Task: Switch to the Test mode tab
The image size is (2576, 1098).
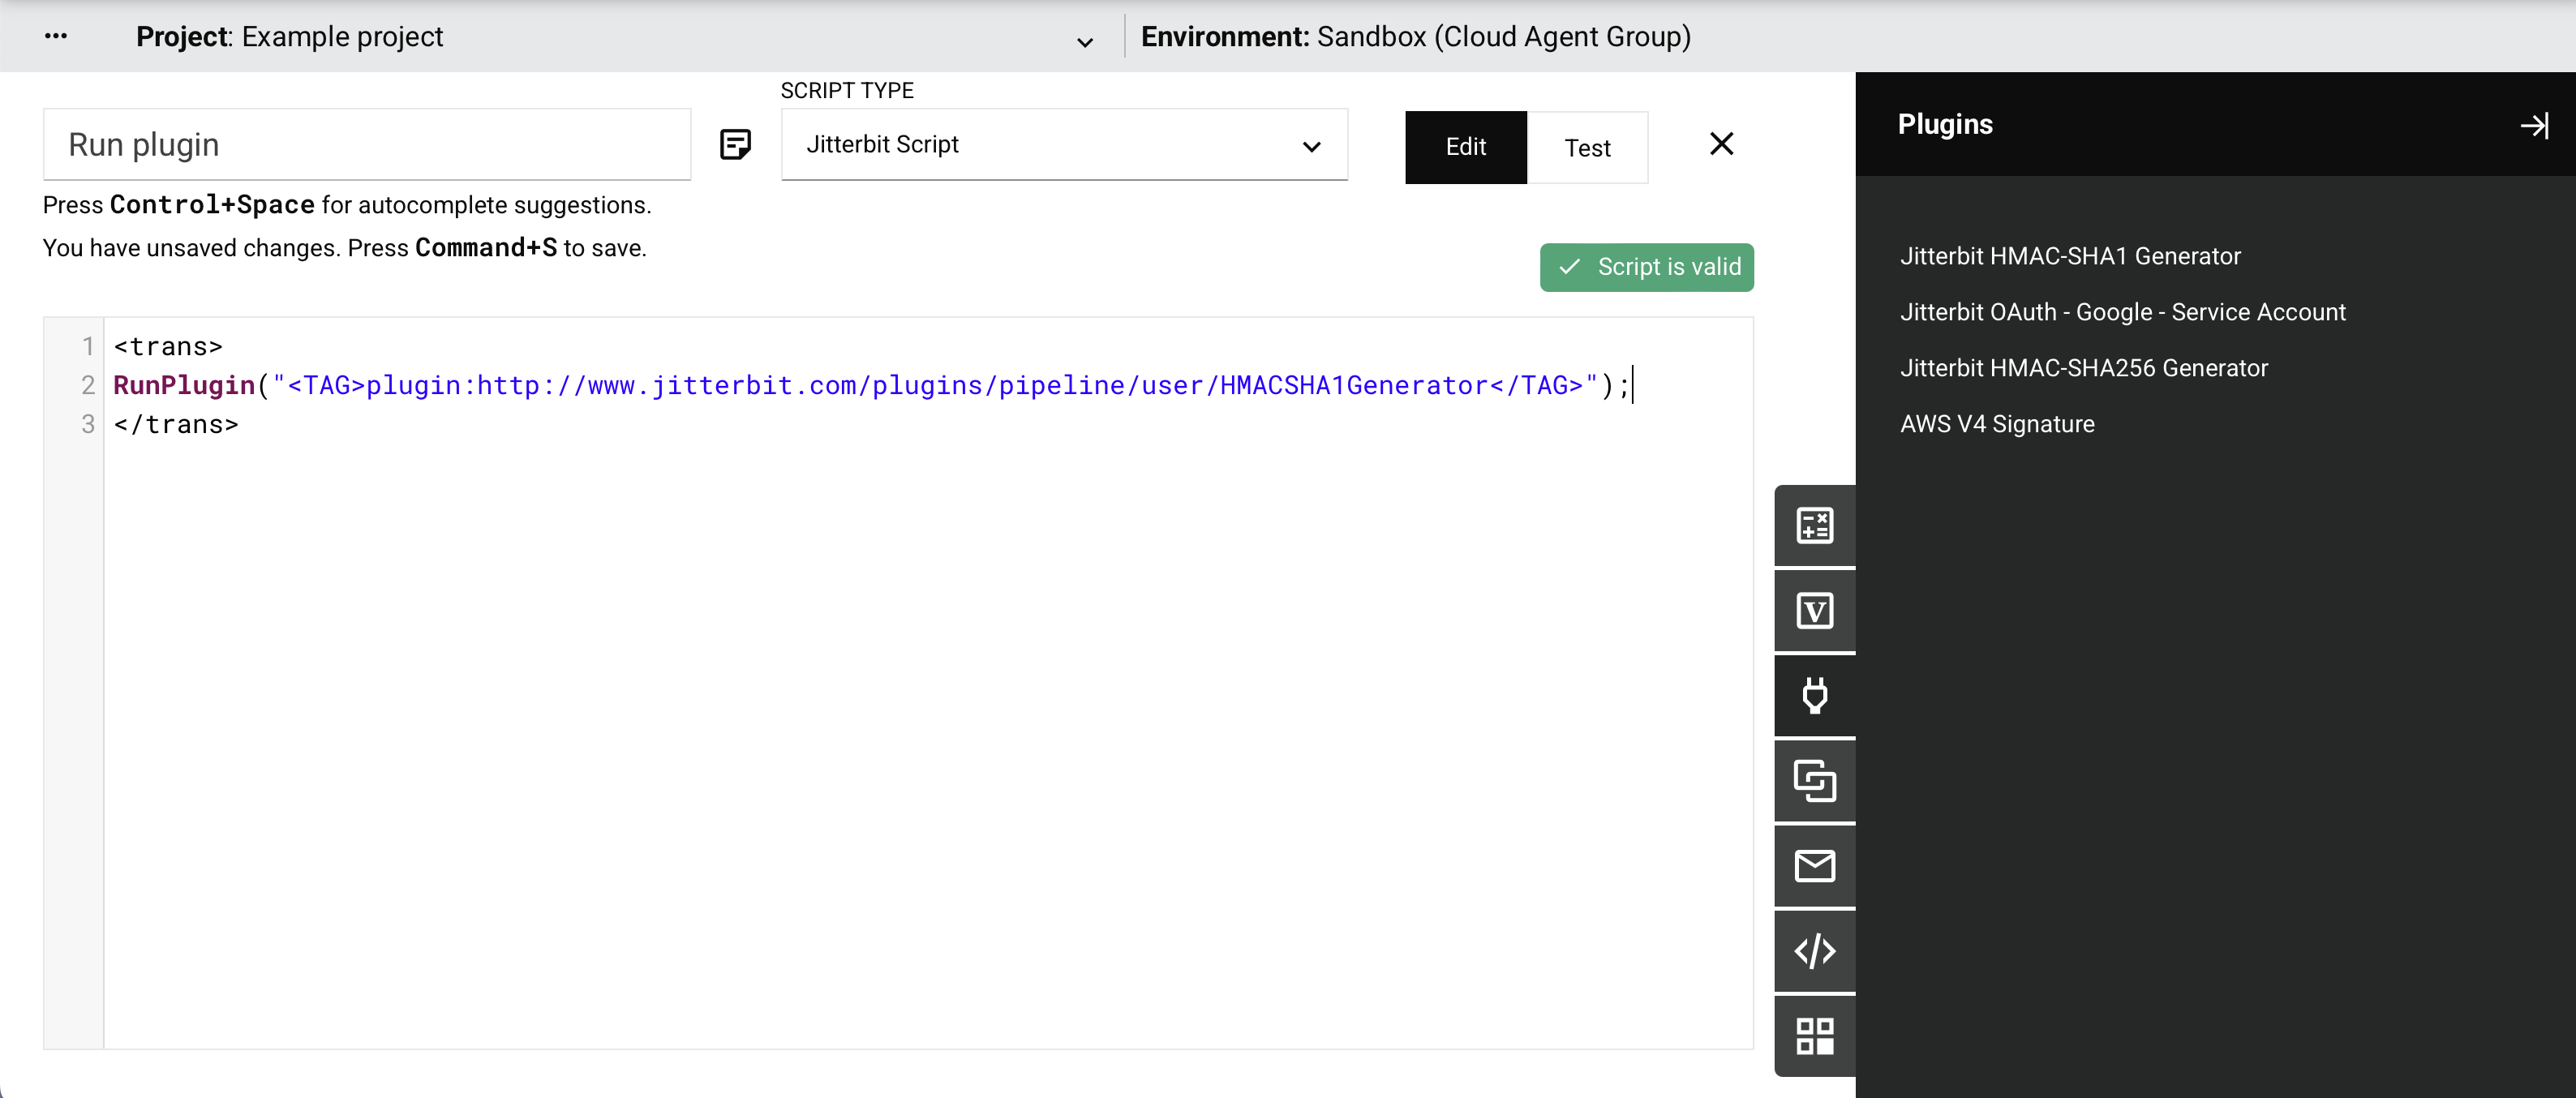Action: tap(1586, 148)
